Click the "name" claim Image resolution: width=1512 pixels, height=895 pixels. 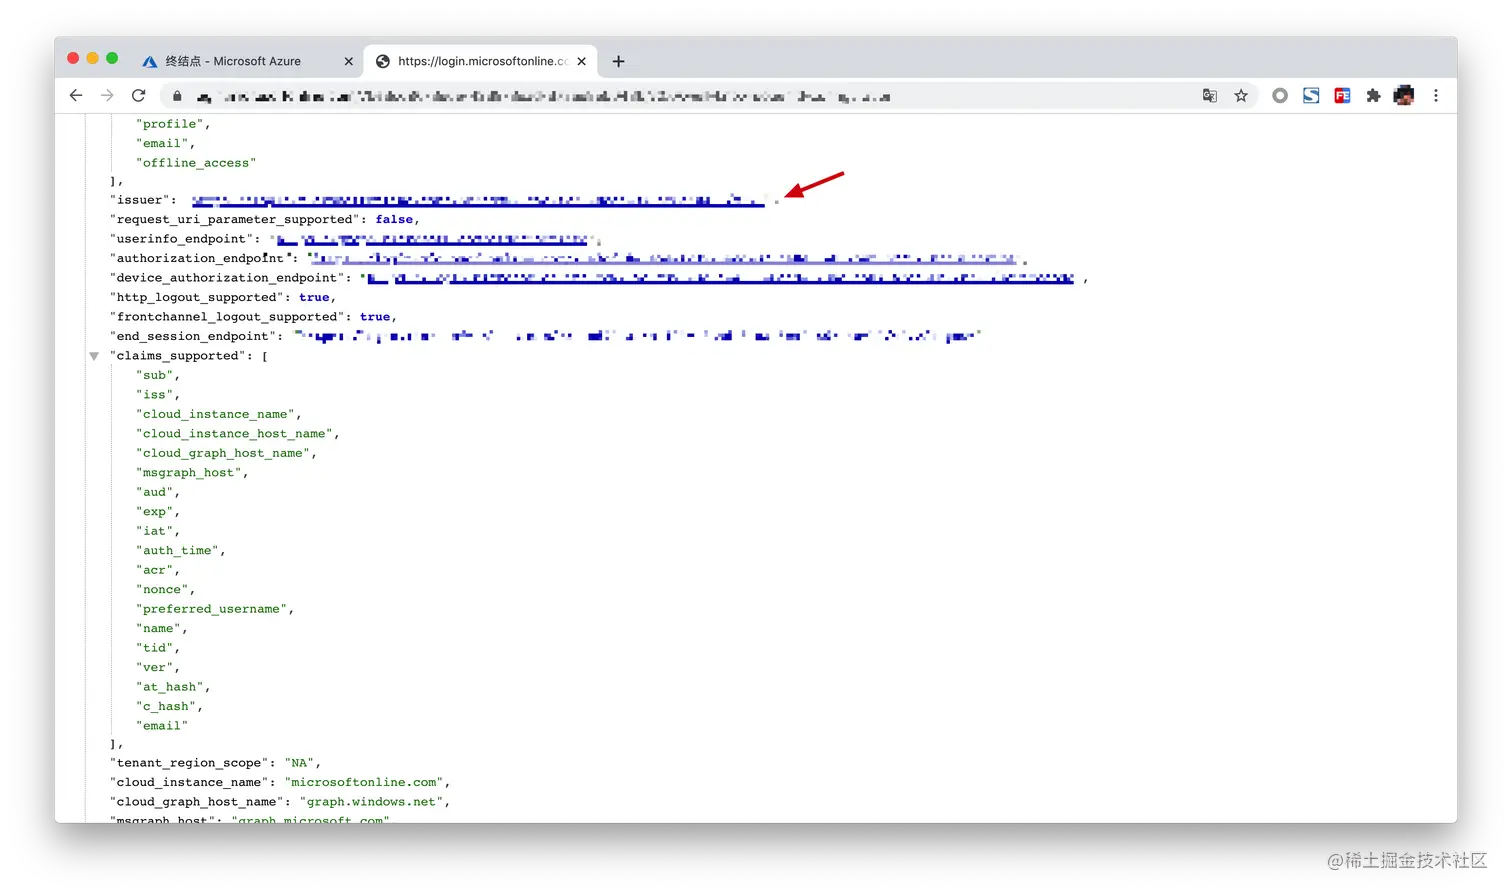click(158, 629)
